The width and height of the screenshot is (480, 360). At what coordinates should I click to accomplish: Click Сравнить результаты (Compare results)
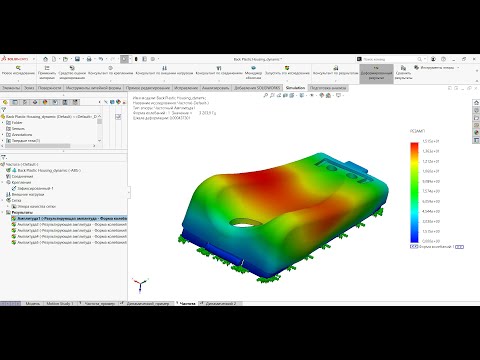(x=403, y=73)
